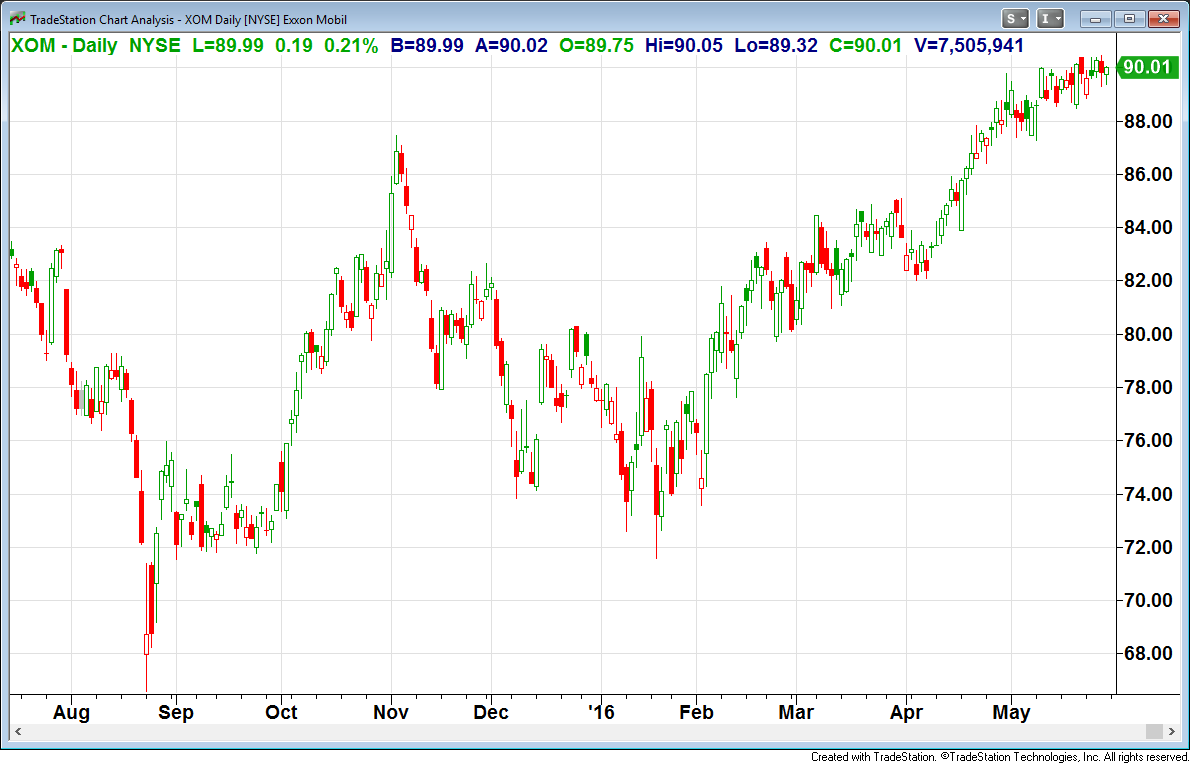
Task: Click the 'May' date axis label
Action: pos(1012,713)
